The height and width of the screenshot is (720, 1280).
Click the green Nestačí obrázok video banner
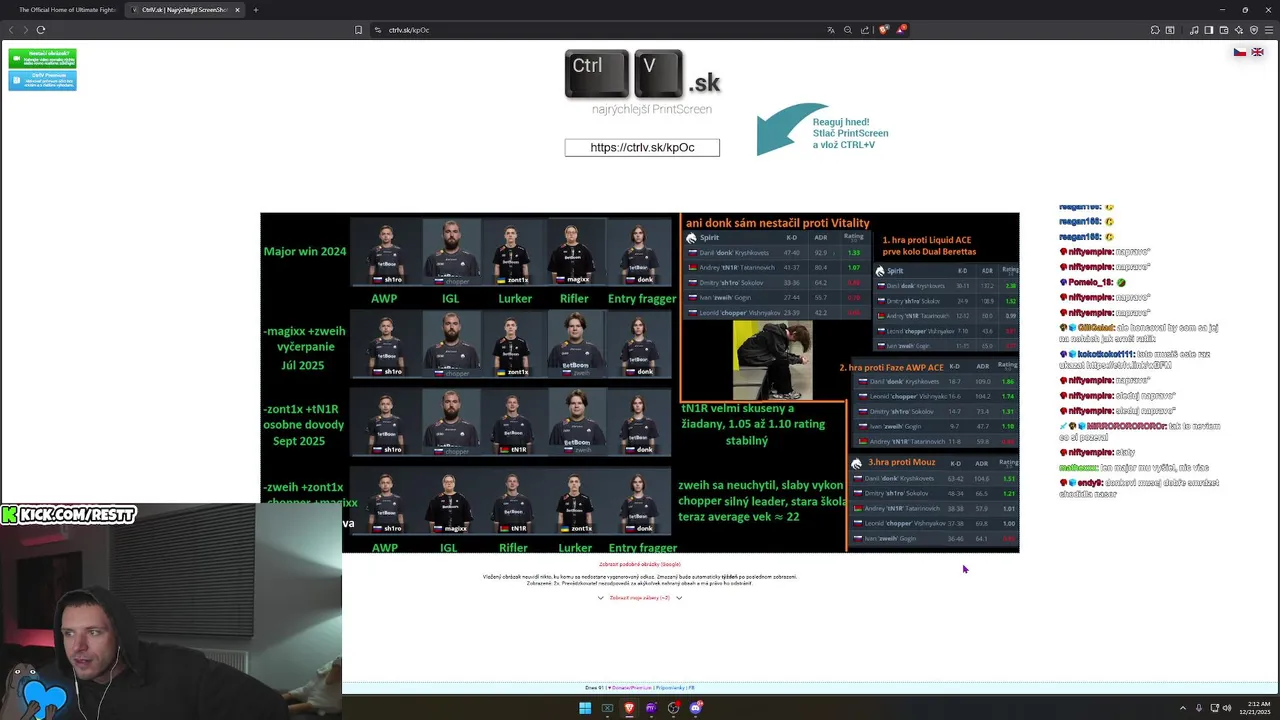click(x=42, y=58)
